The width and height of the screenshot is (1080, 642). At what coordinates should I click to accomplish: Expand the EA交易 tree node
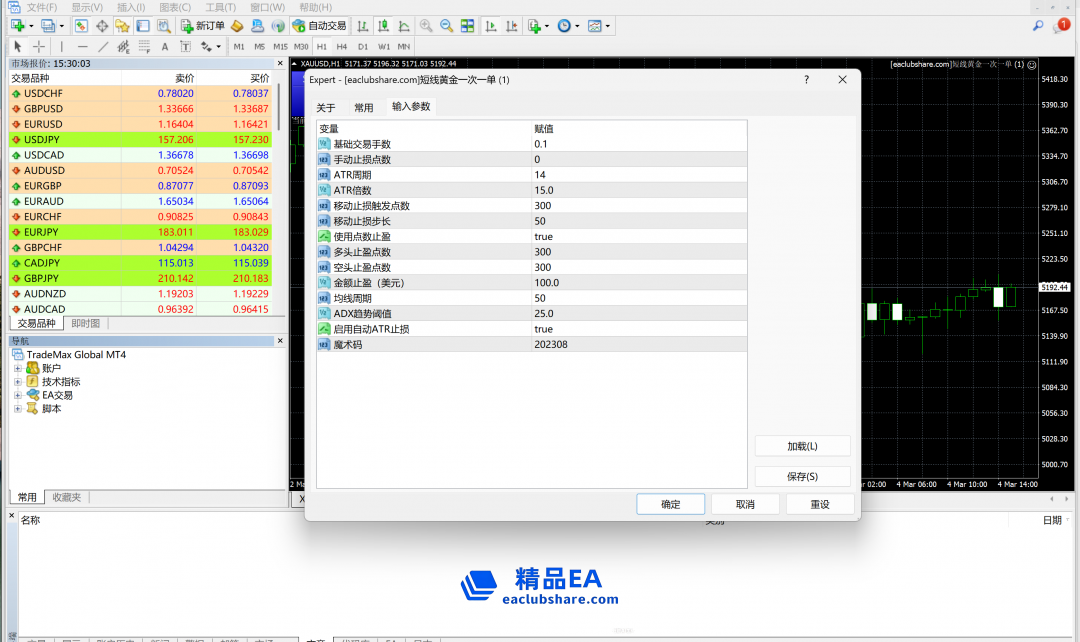18,395
